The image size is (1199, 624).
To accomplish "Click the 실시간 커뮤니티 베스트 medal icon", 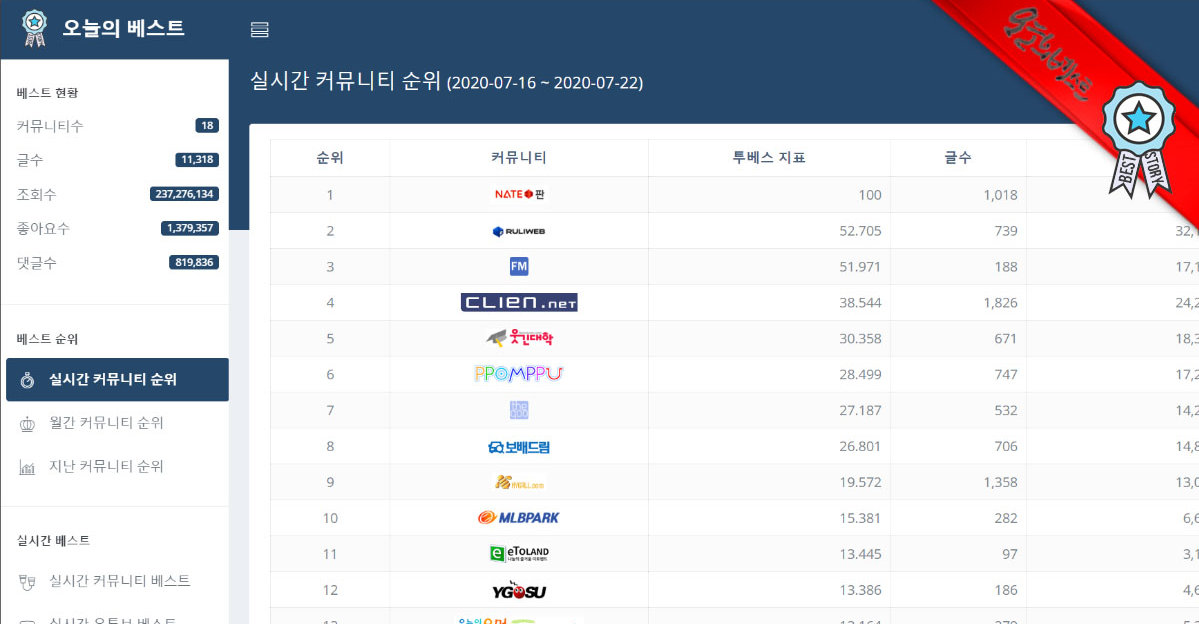I will [x=28, y=582].
